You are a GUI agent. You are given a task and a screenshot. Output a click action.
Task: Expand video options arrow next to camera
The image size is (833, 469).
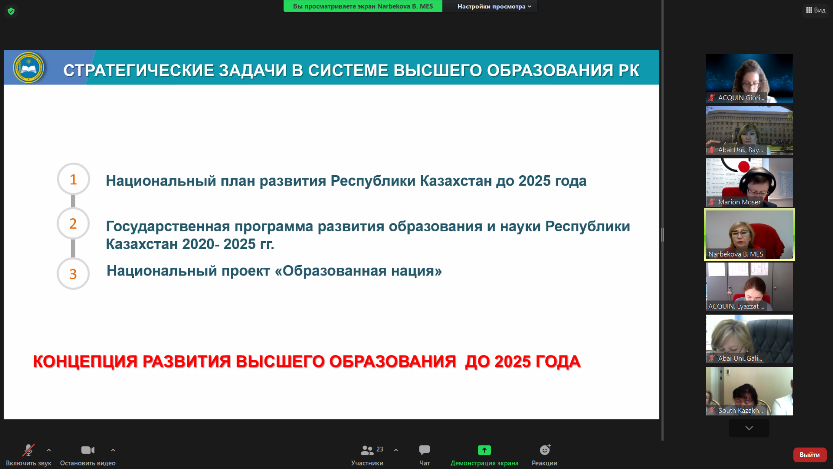click(x=113, y=449)
